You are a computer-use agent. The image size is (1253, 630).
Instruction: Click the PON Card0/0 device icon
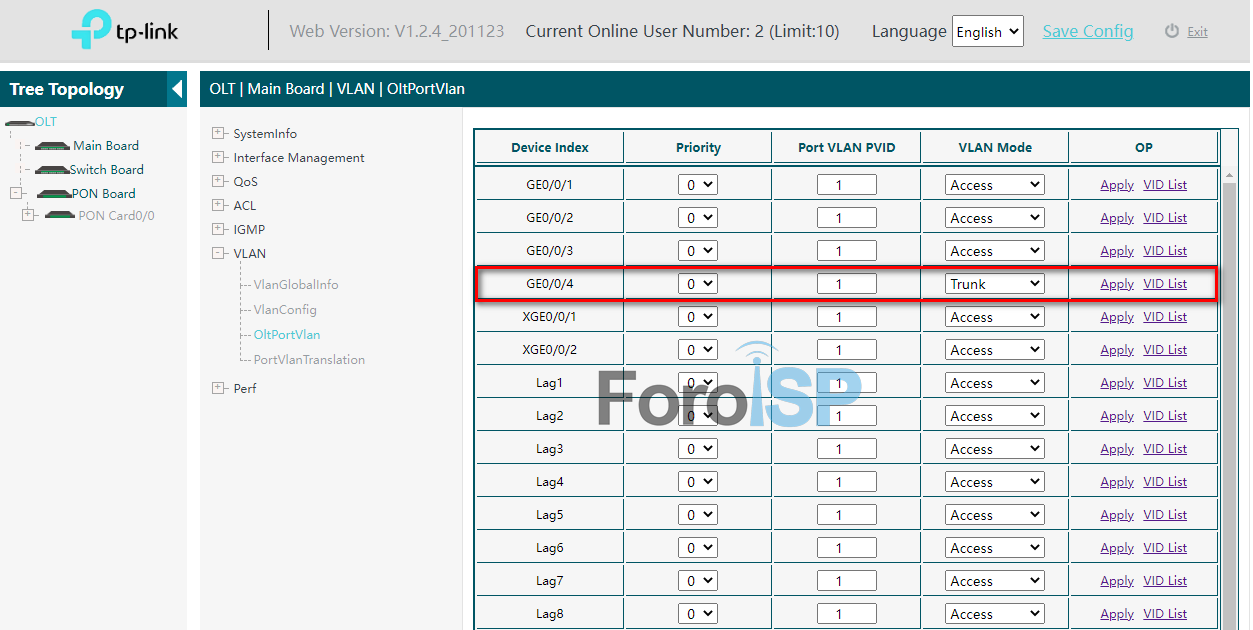pyautogui.click(x=60, y=215)
